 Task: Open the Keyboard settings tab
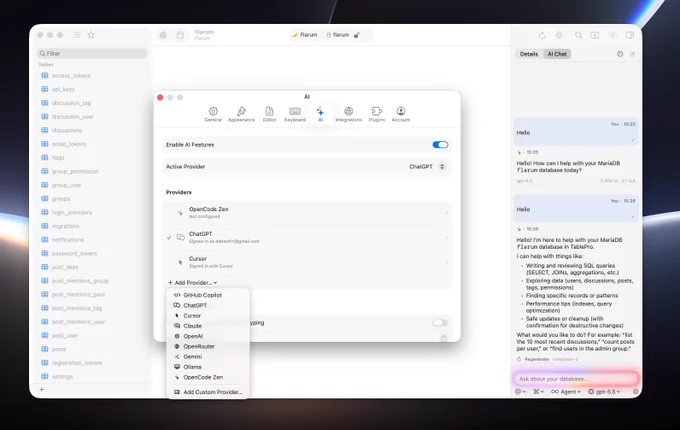point(295,114)
